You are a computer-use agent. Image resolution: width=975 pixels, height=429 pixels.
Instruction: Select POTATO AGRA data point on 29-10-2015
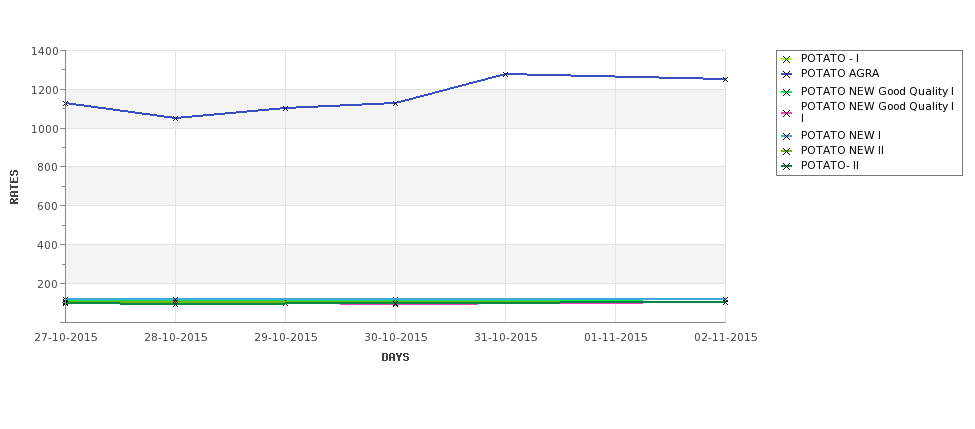[285, 108]
